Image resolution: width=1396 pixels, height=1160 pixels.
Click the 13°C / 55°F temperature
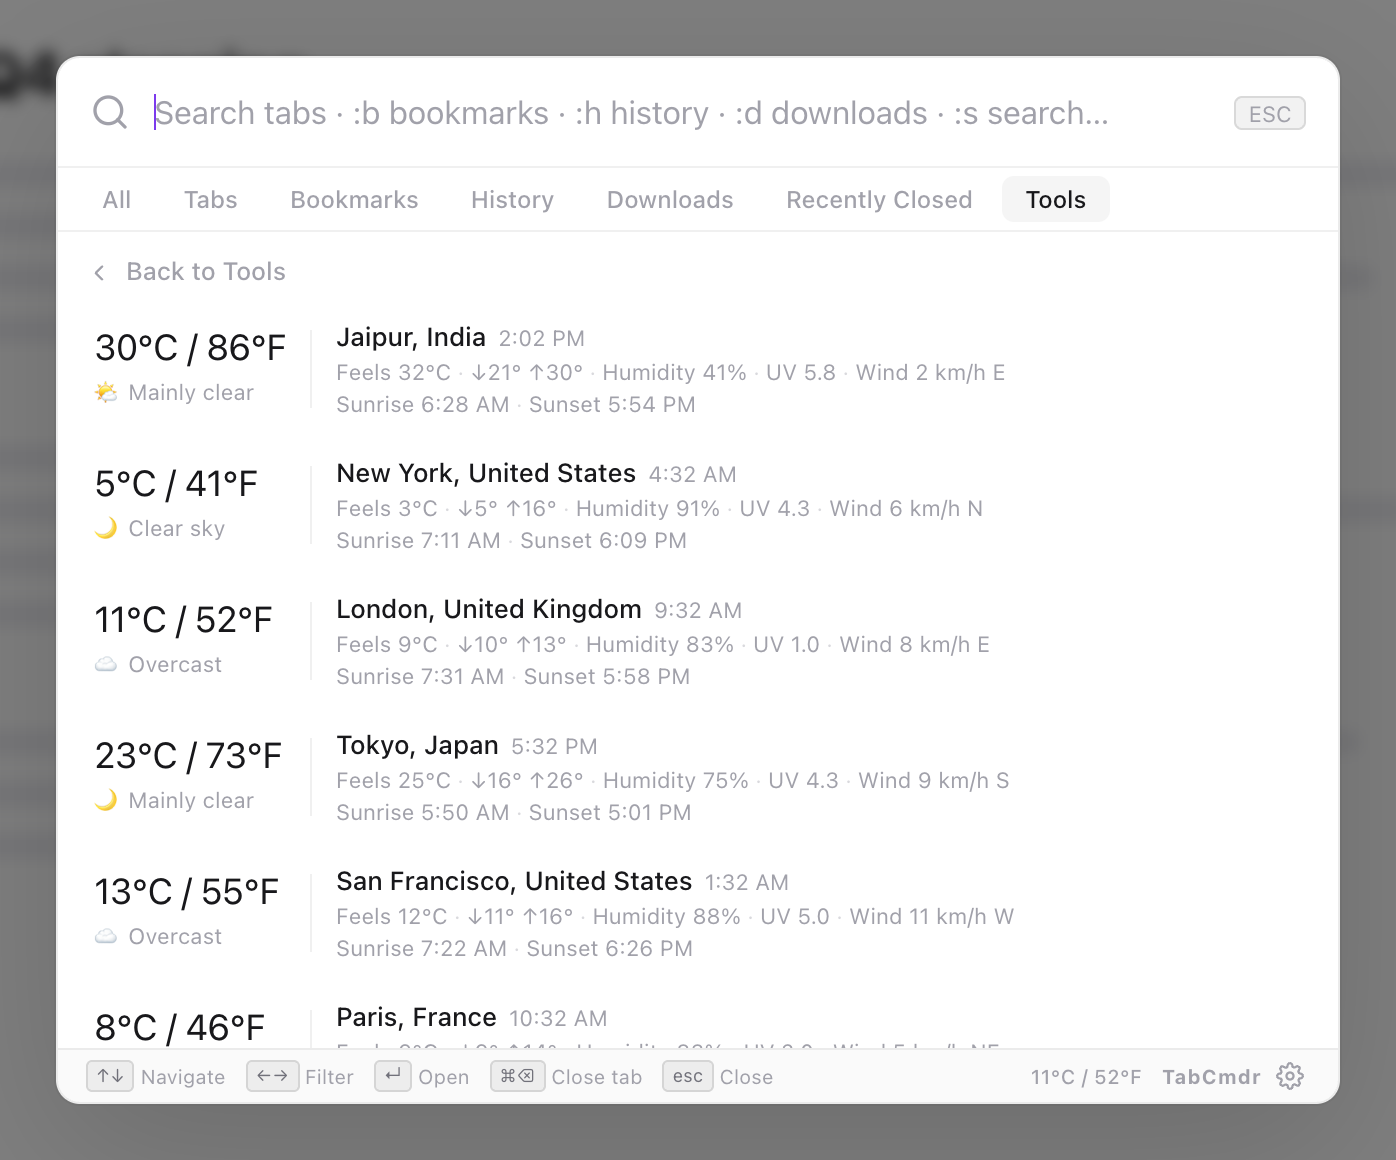[x=186, y=892]
